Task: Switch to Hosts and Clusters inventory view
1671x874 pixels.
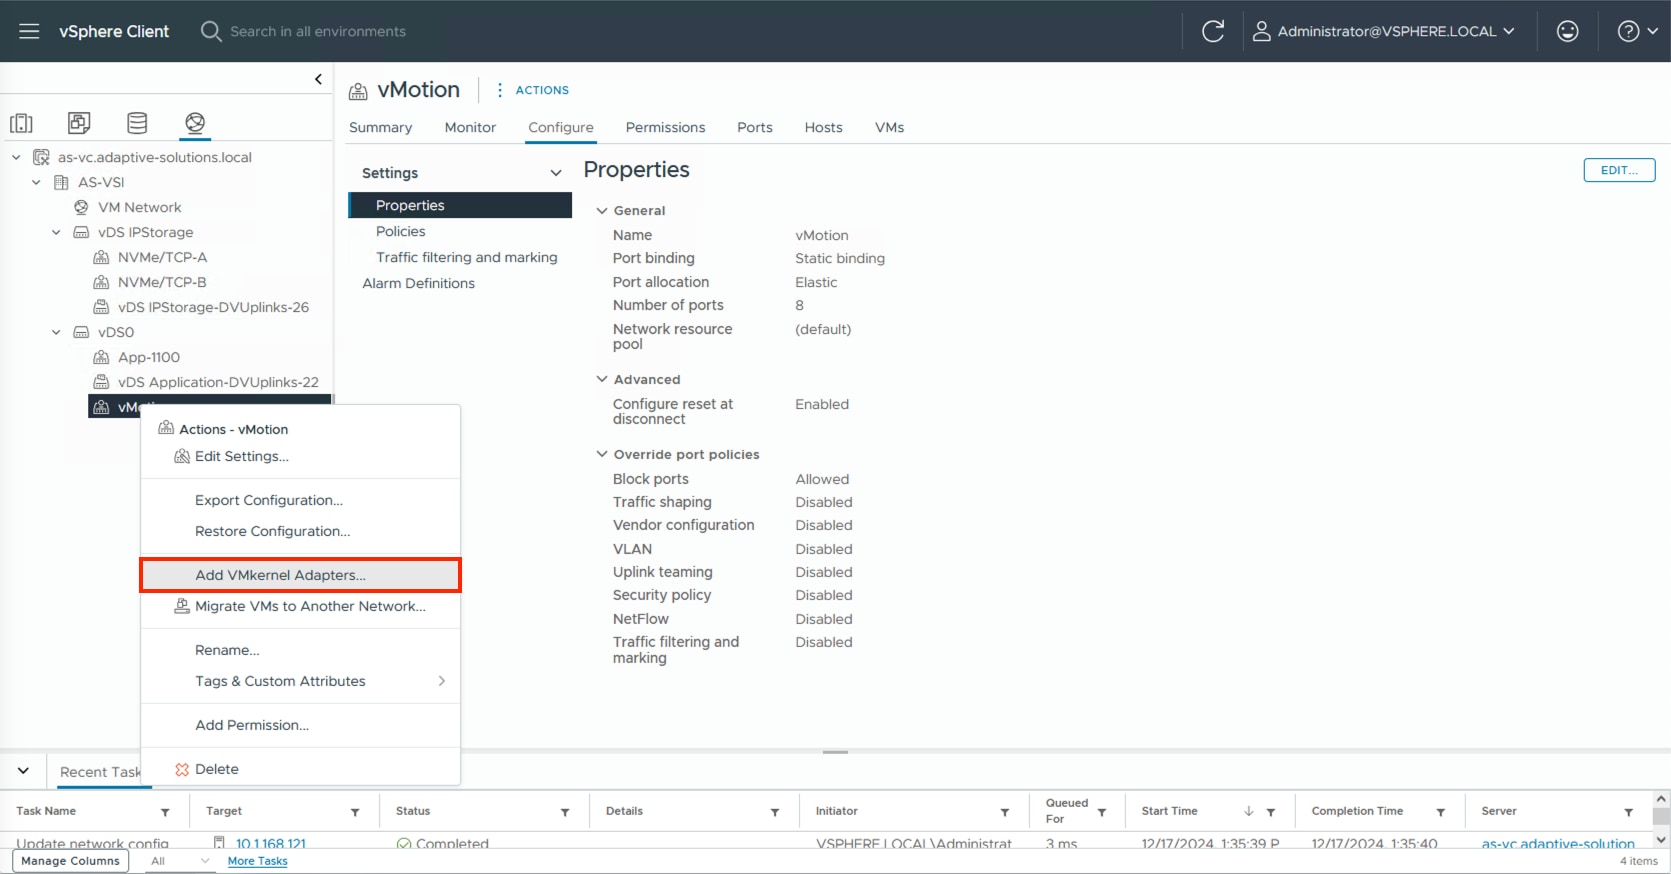Action: tap(21, 123)
